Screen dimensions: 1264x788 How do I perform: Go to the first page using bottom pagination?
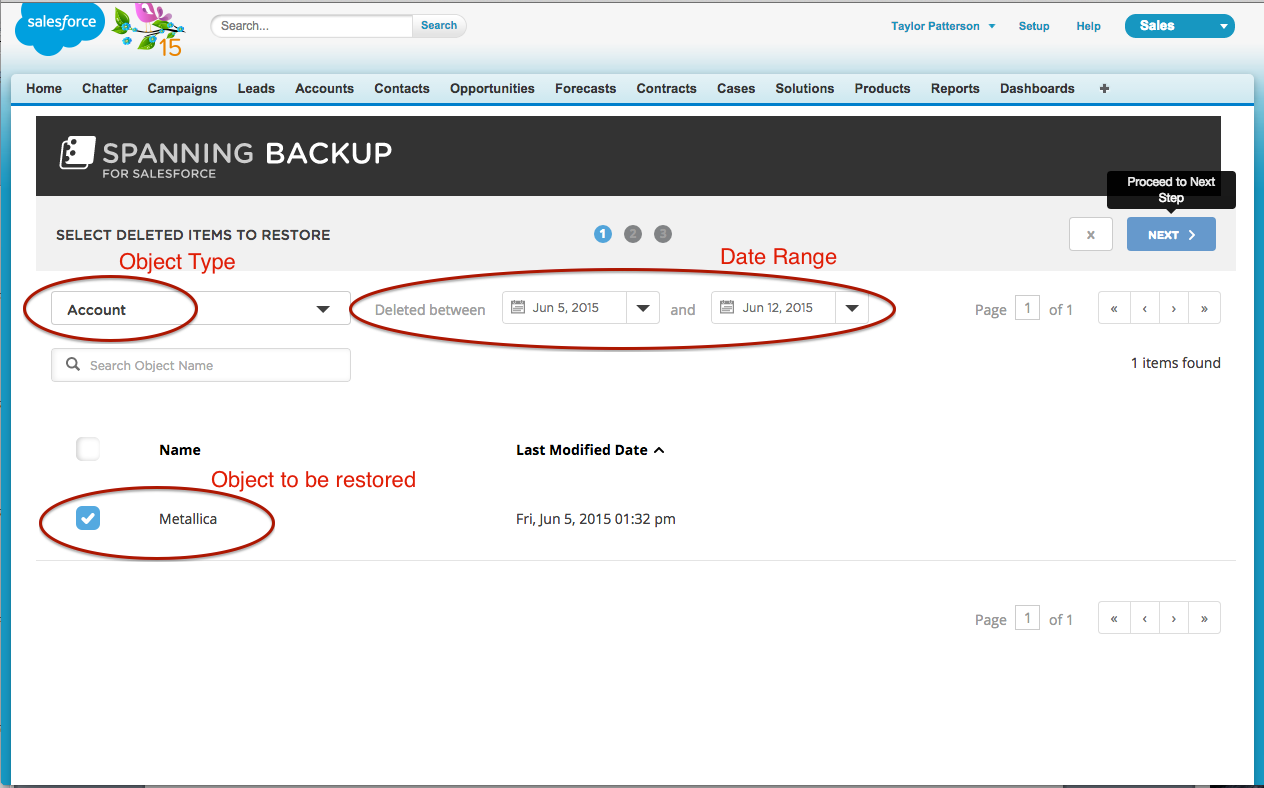pos(1113,619)
